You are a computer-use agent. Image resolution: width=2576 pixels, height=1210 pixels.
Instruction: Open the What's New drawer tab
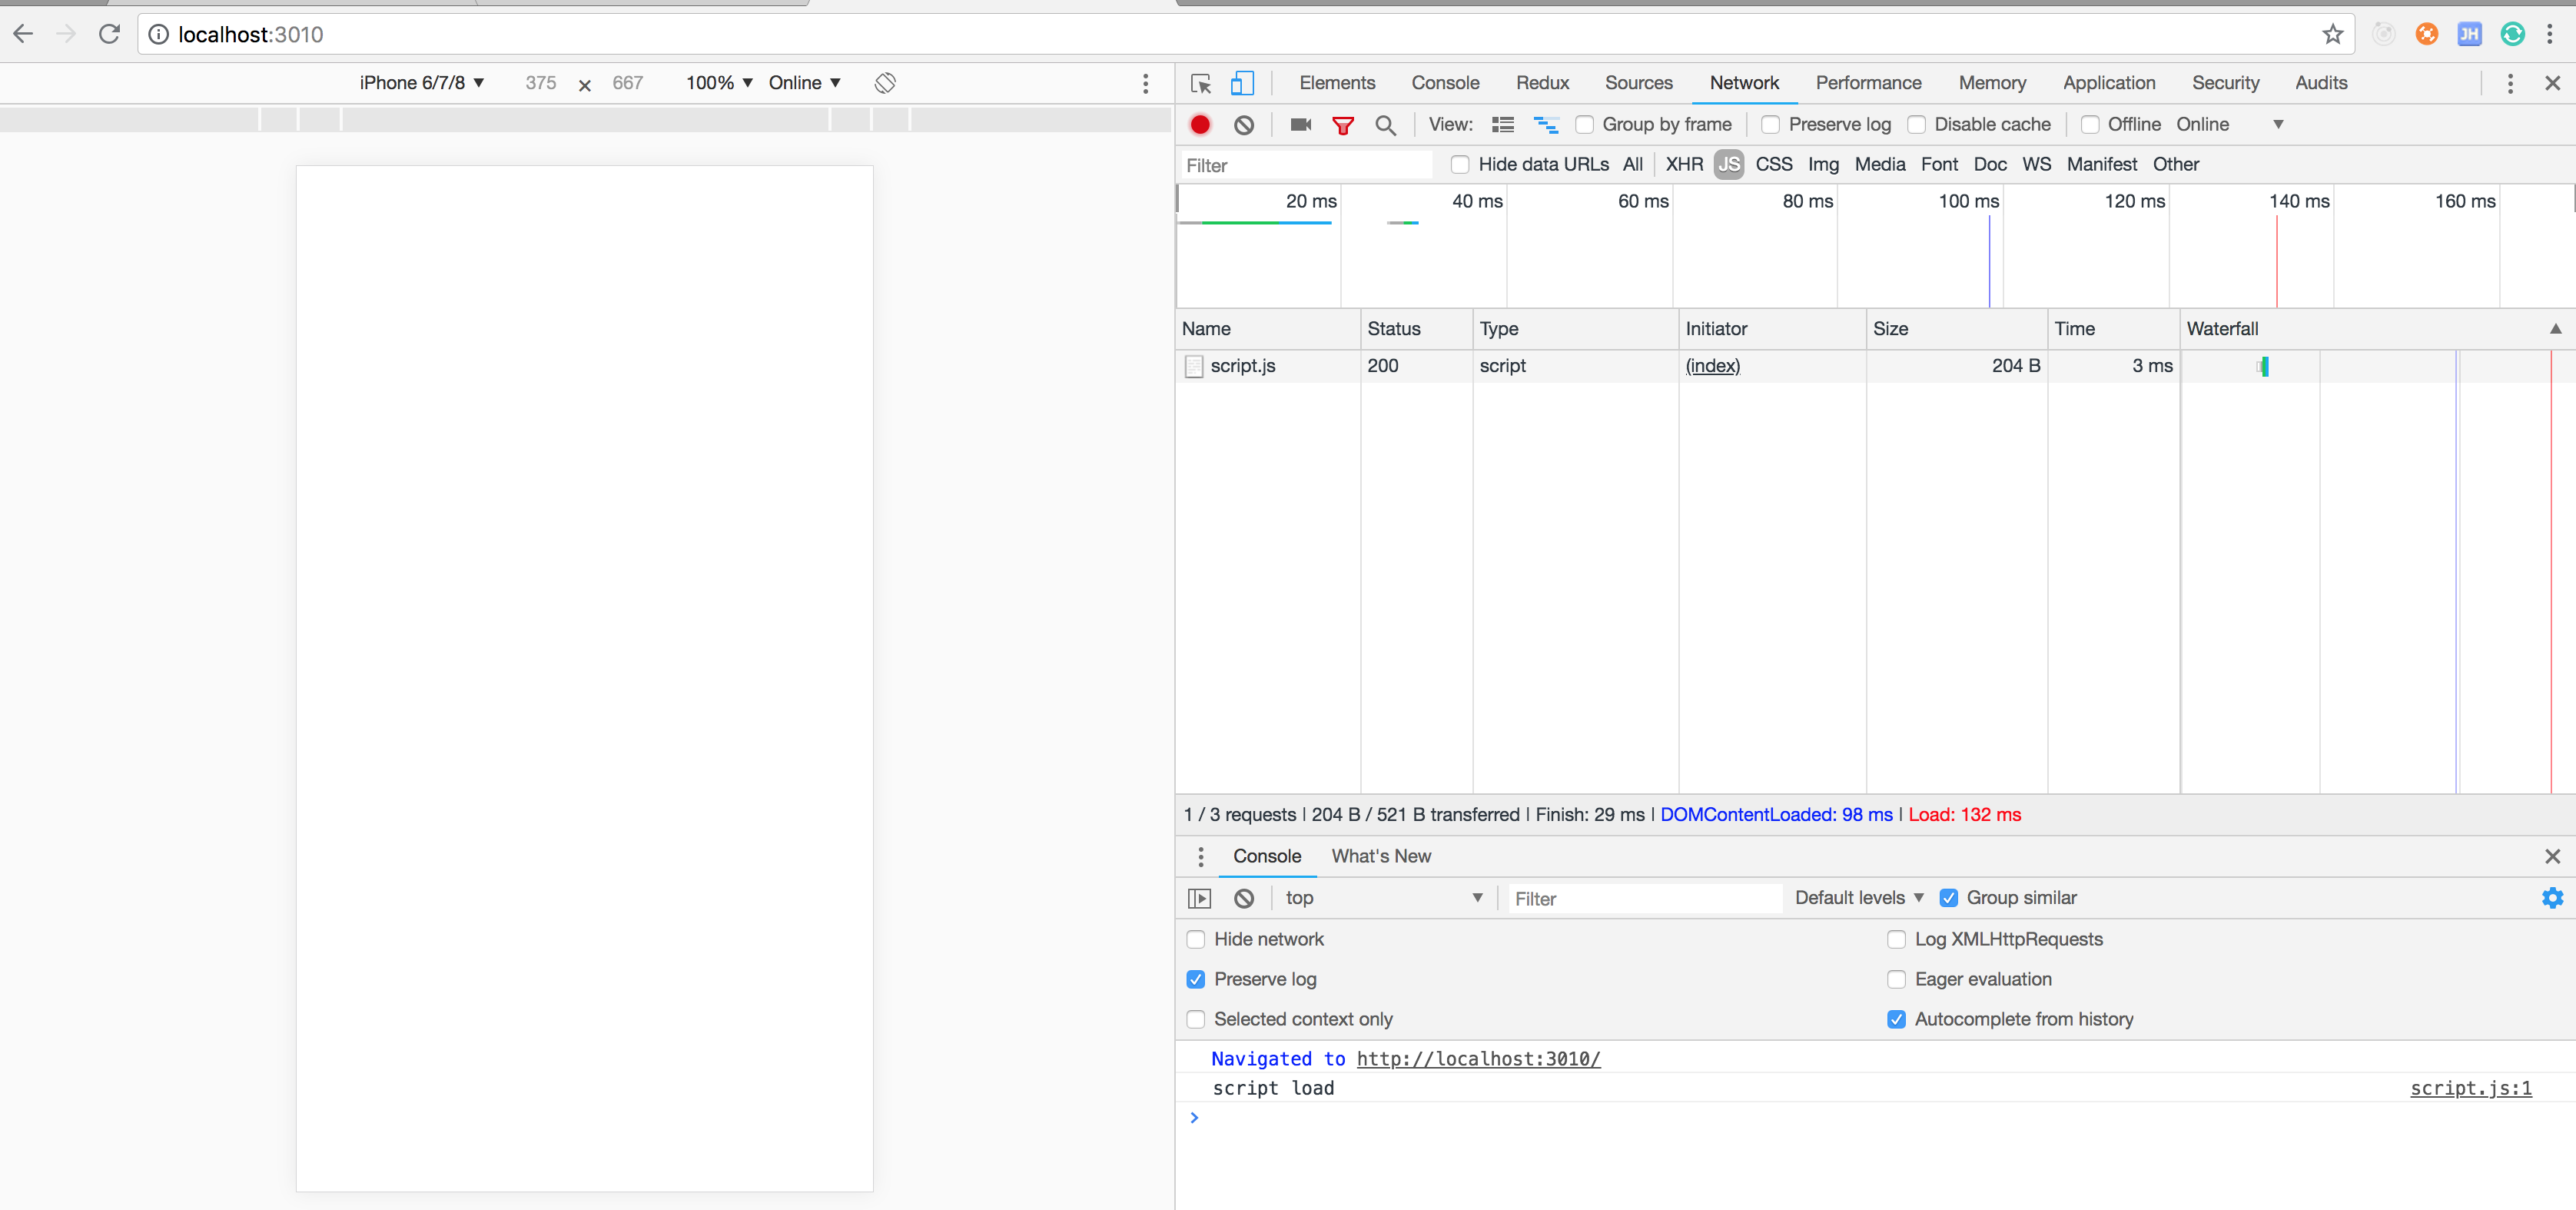pos(1380,856)
